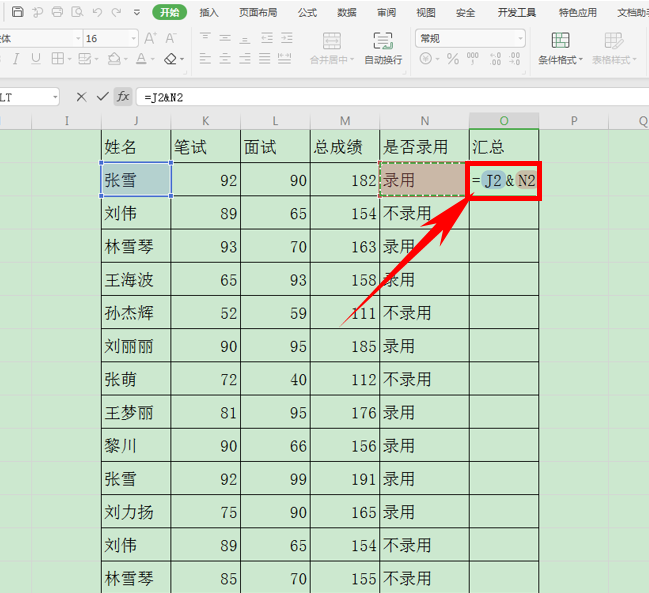Click the print icon in the quick toolbar
The height and width of the screenshot is (593, 649).
point(58,12)
